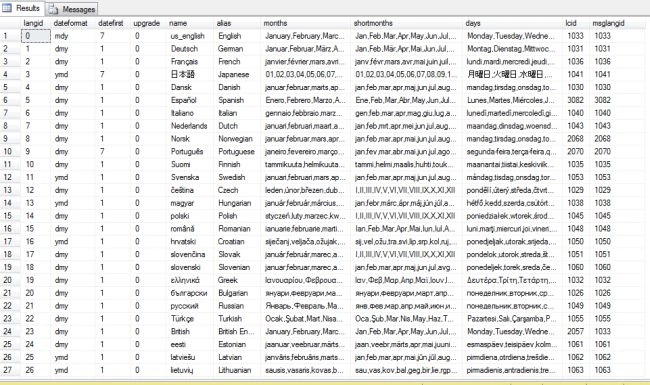Click the Enero,Febrero months cell
Image resolution: width=650 pixels, height=385 pixels.
[x=306, y=100]
